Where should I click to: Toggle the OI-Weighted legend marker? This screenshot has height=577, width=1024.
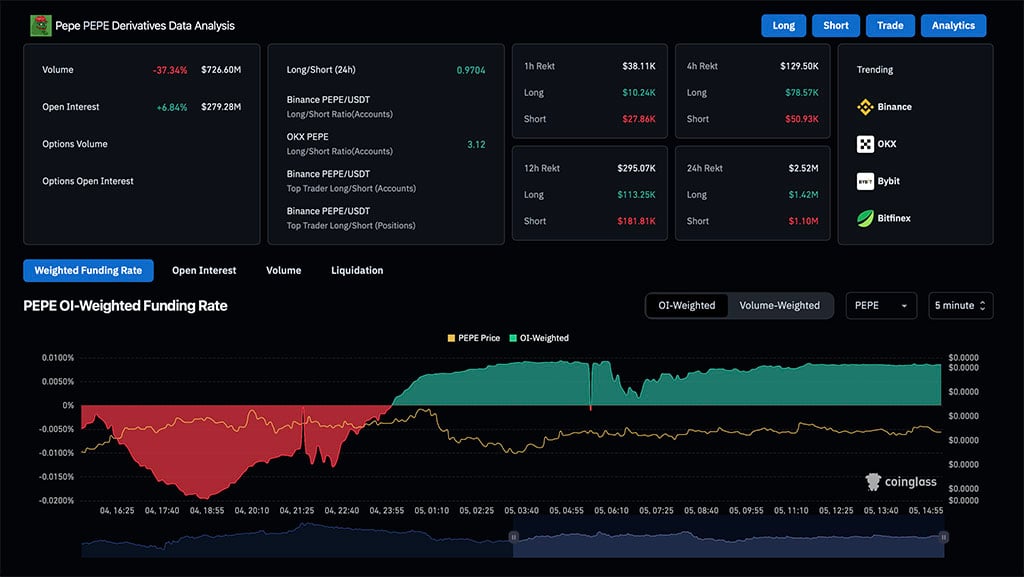(x=515, y=338)
